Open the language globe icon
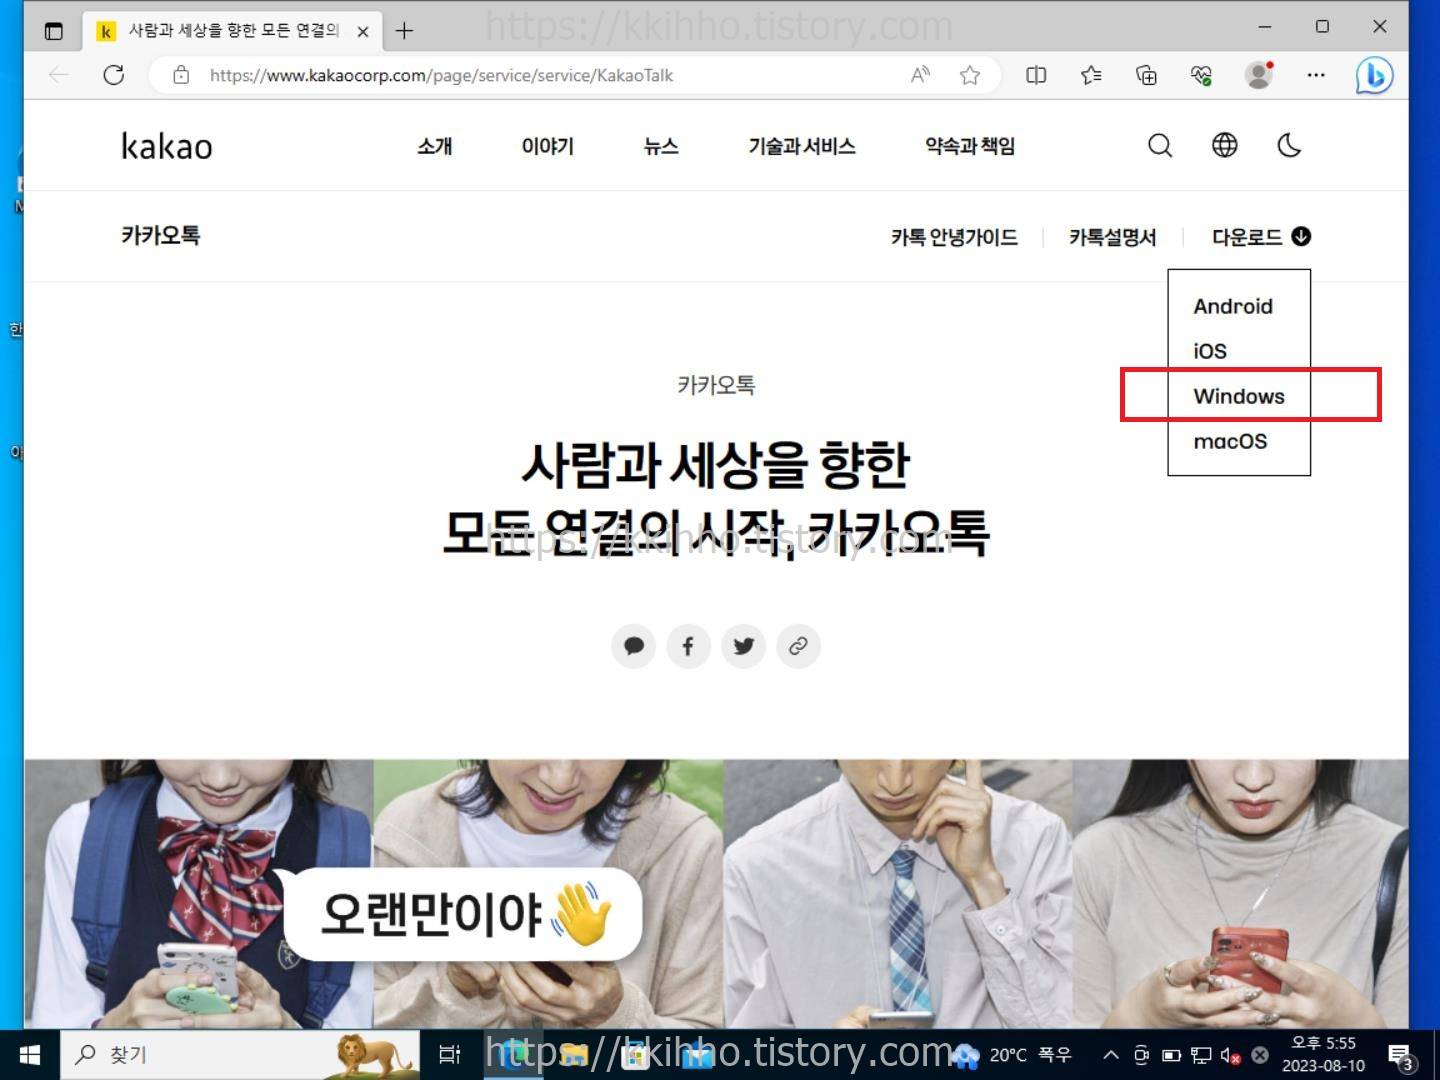This screenshot has height=1080, width=1440. coord(1225,146)
